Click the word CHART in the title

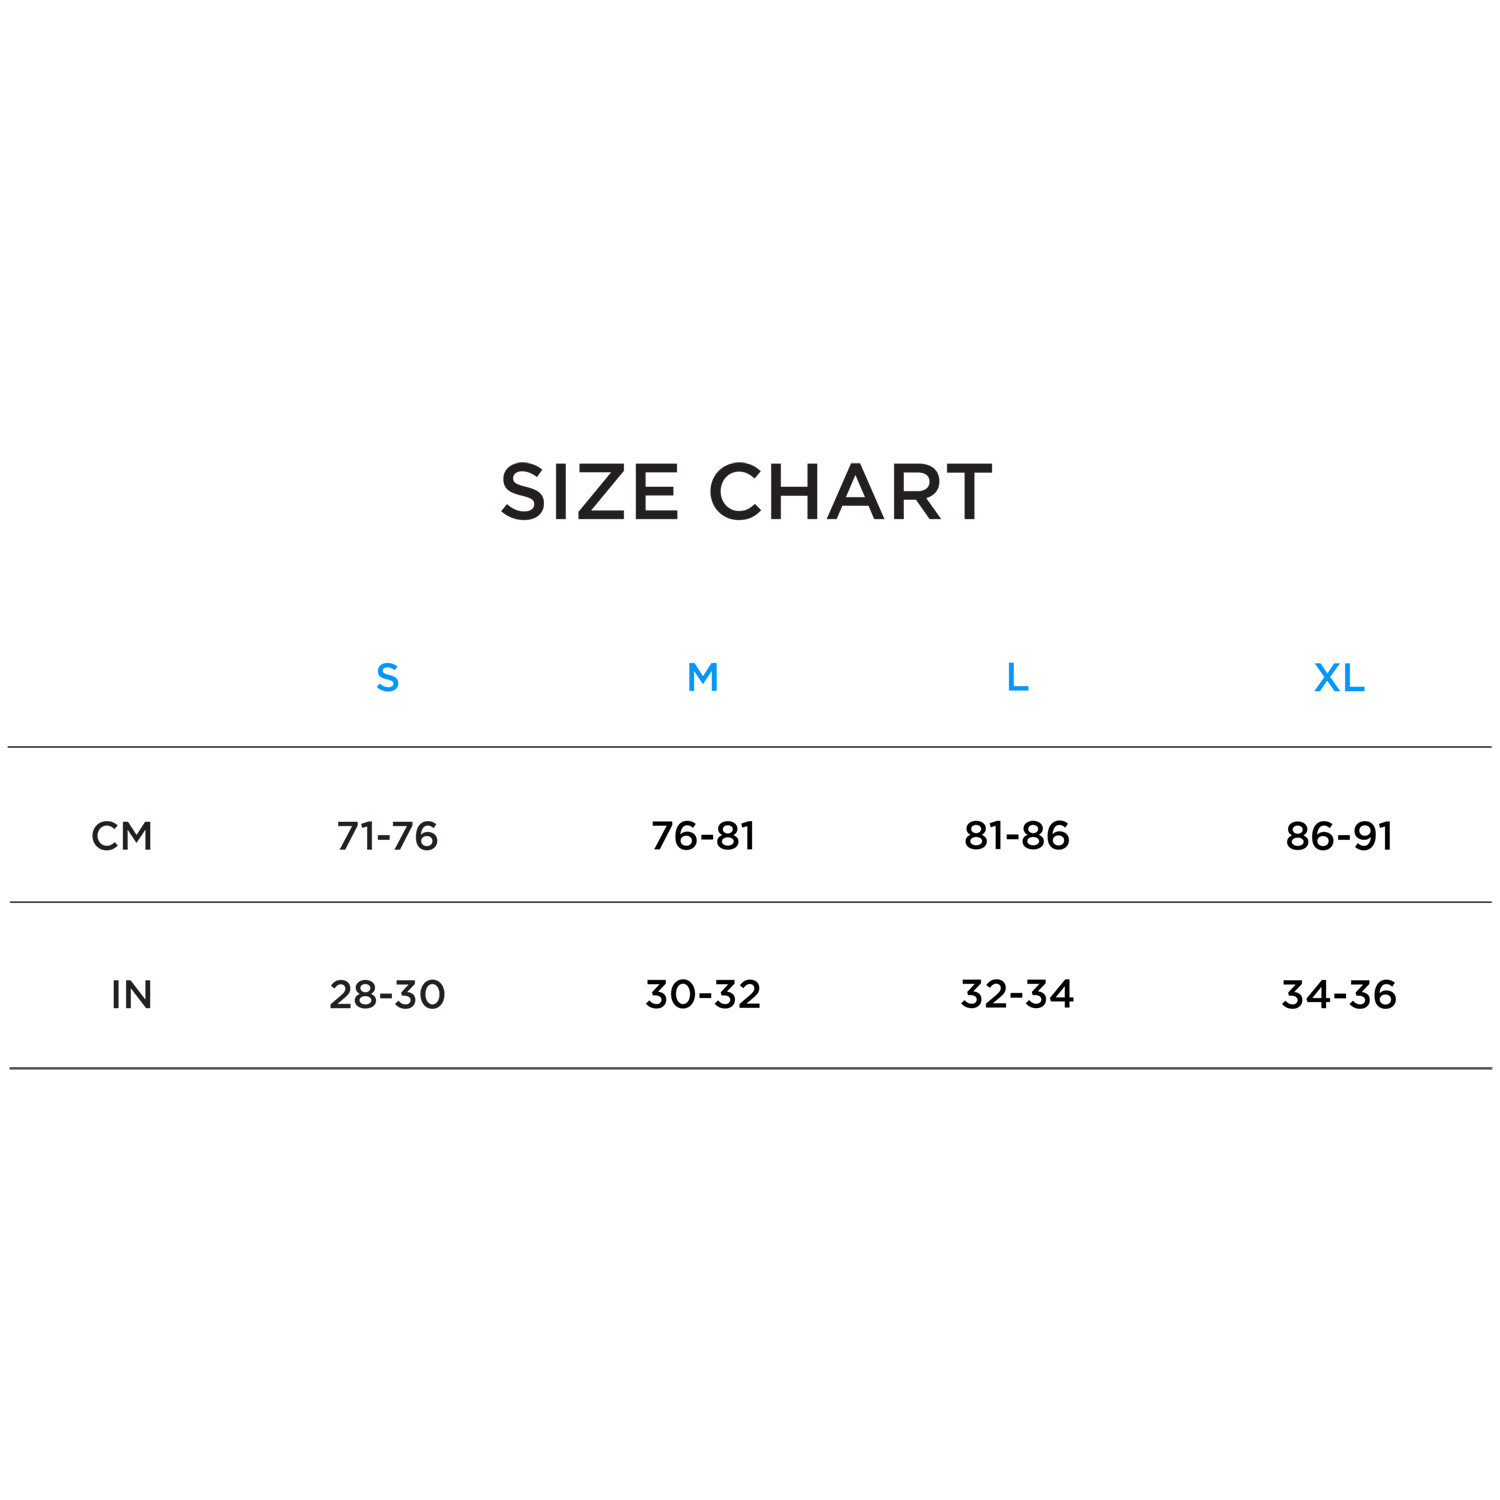click(x=850, y=492)
